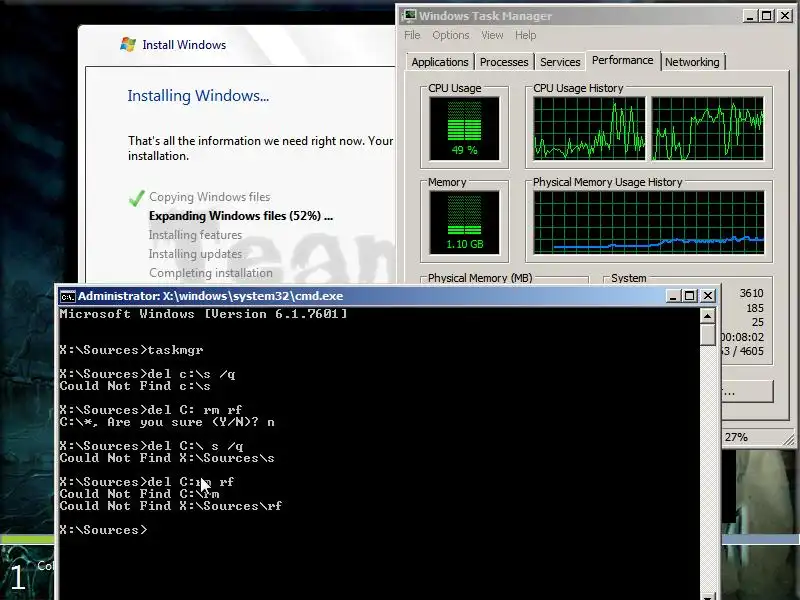
Task: Click the Task Manager resize grip corner
Action: click(x=789, y=438)
